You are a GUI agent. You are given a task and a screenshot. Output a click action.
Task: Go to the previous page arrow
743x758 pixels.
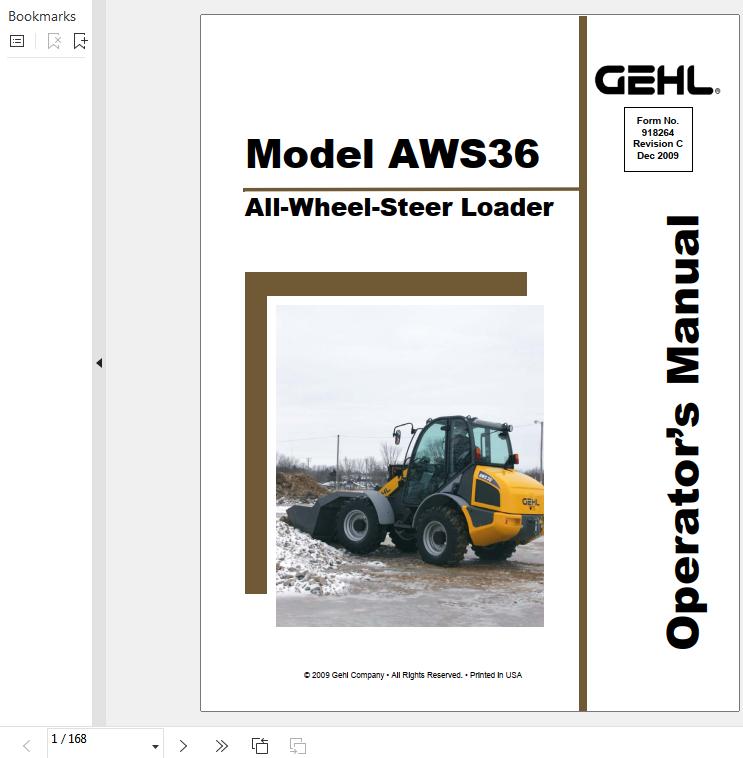click(x=27, y=745)
